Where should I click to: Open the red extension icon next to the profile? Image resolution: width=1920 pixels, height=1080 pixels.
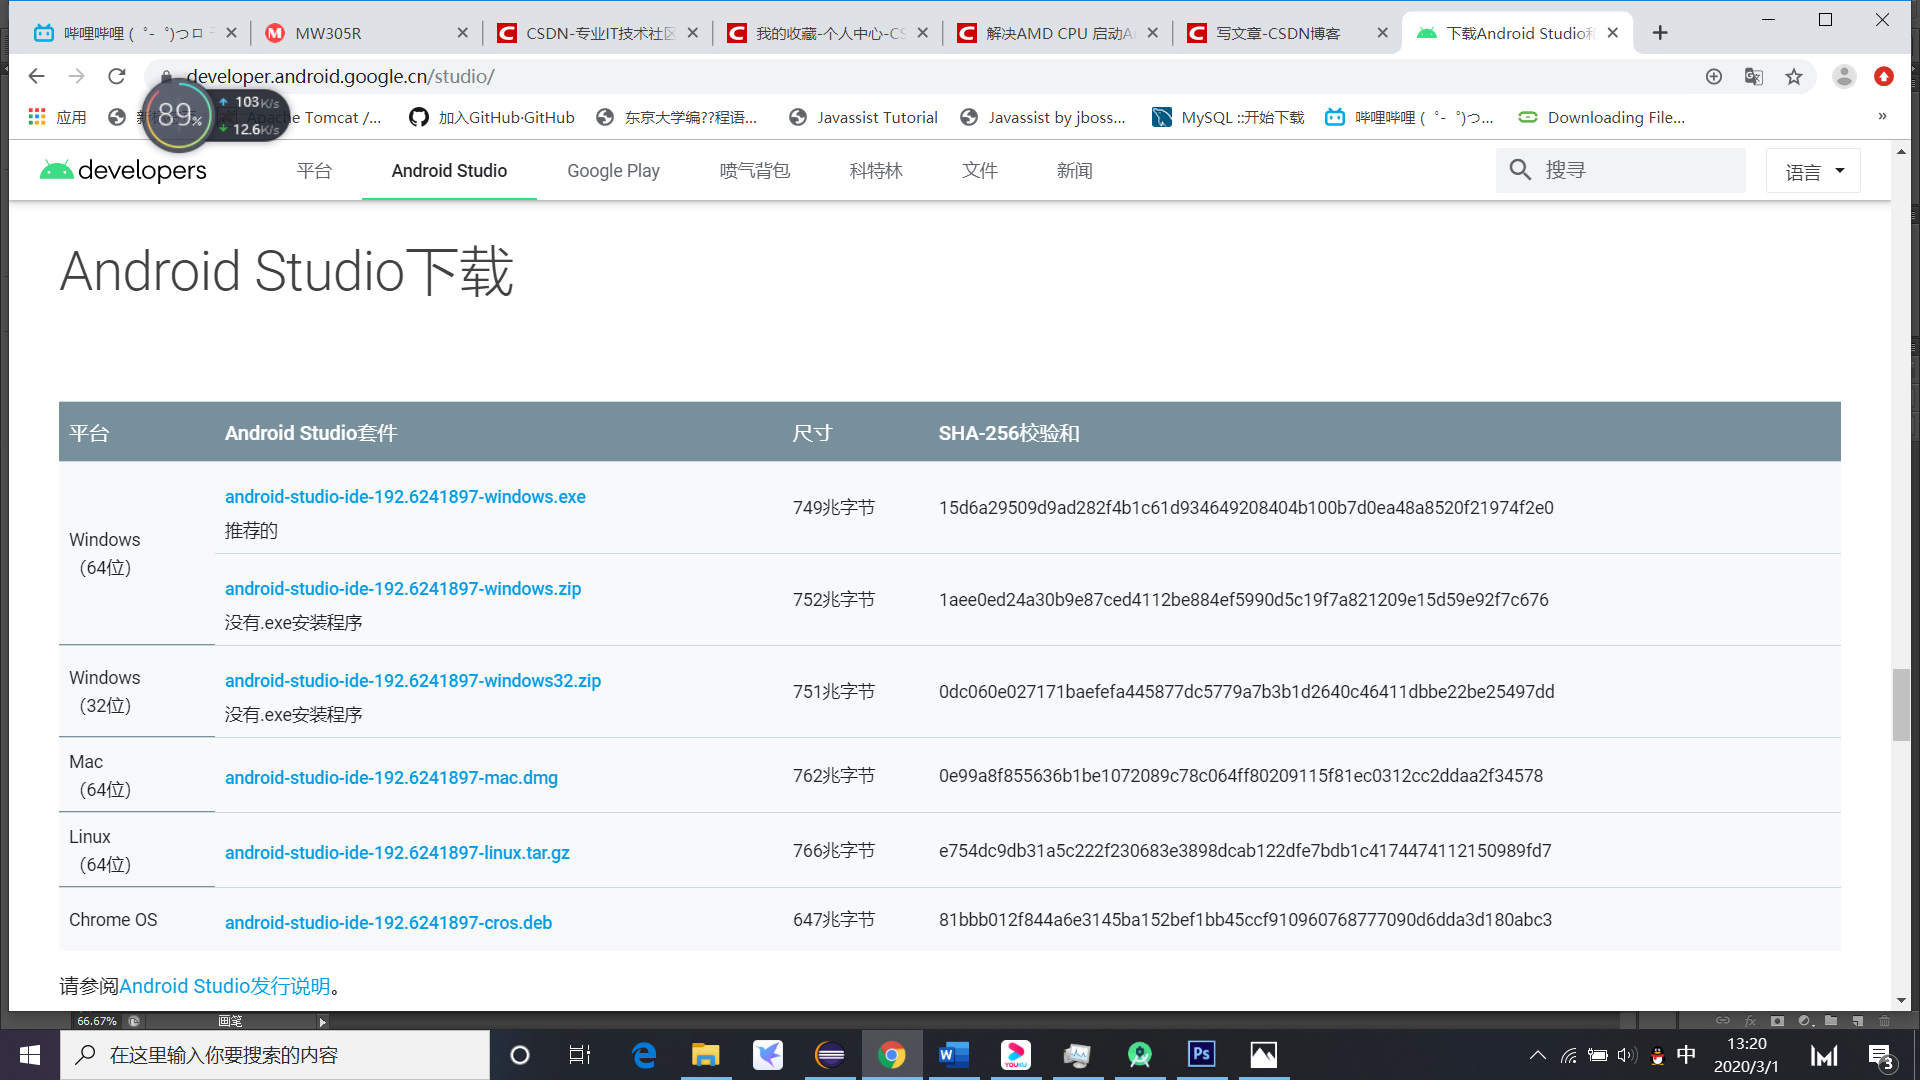pos(1884,76)
